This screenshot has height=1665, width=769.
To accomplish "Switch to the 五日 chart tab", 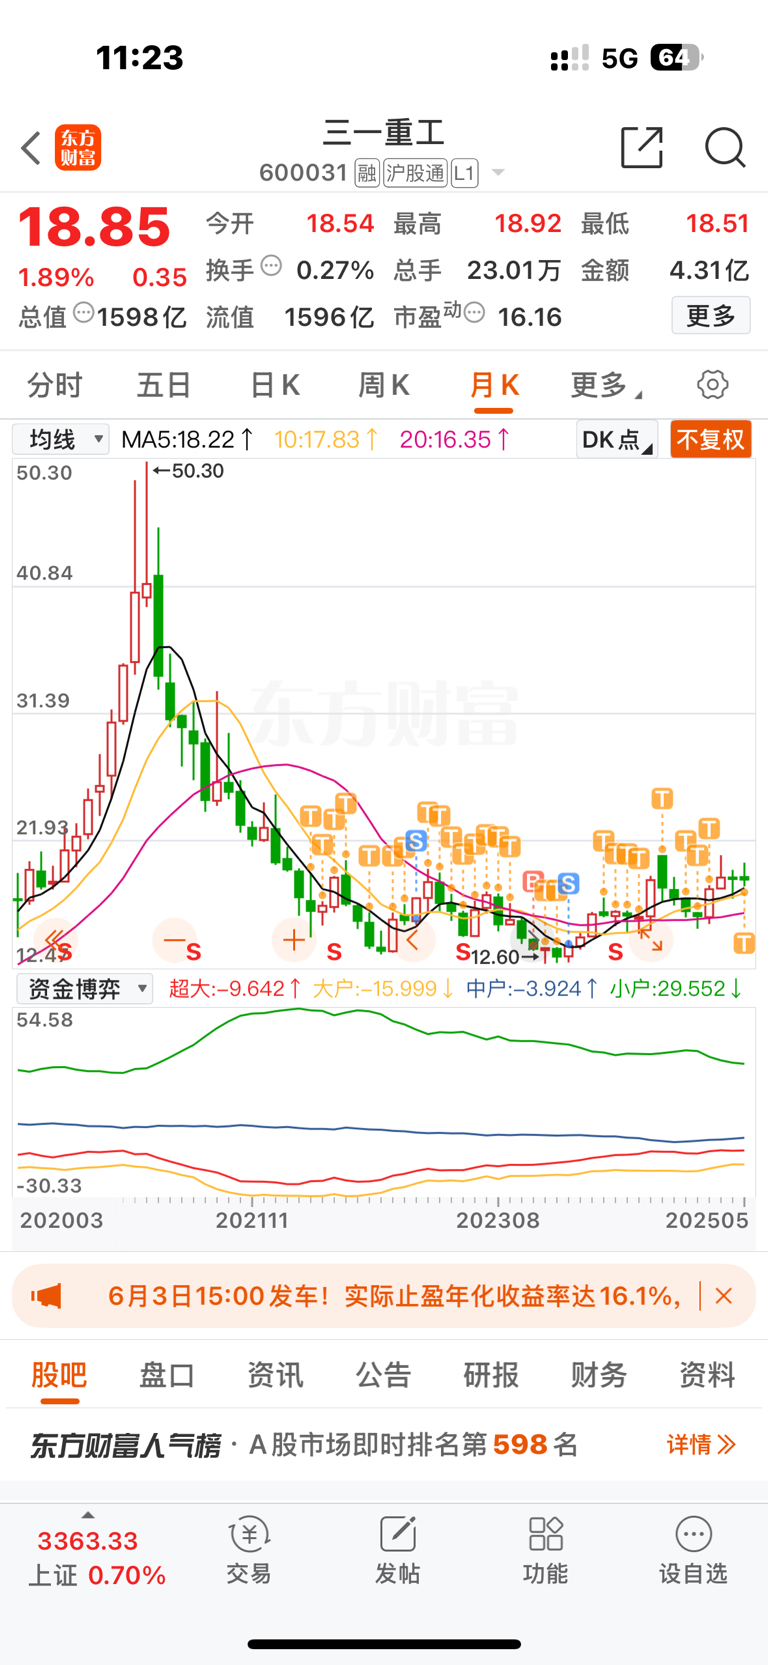I will pos(164,385).
